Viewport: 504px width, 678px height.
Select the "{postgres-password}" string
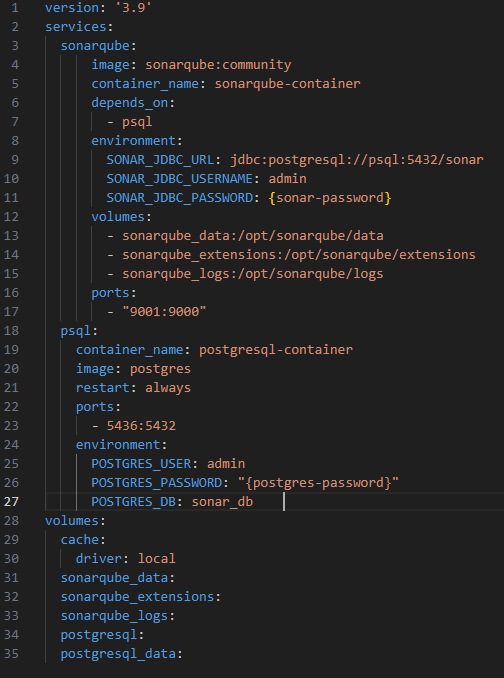click(318, 483)
